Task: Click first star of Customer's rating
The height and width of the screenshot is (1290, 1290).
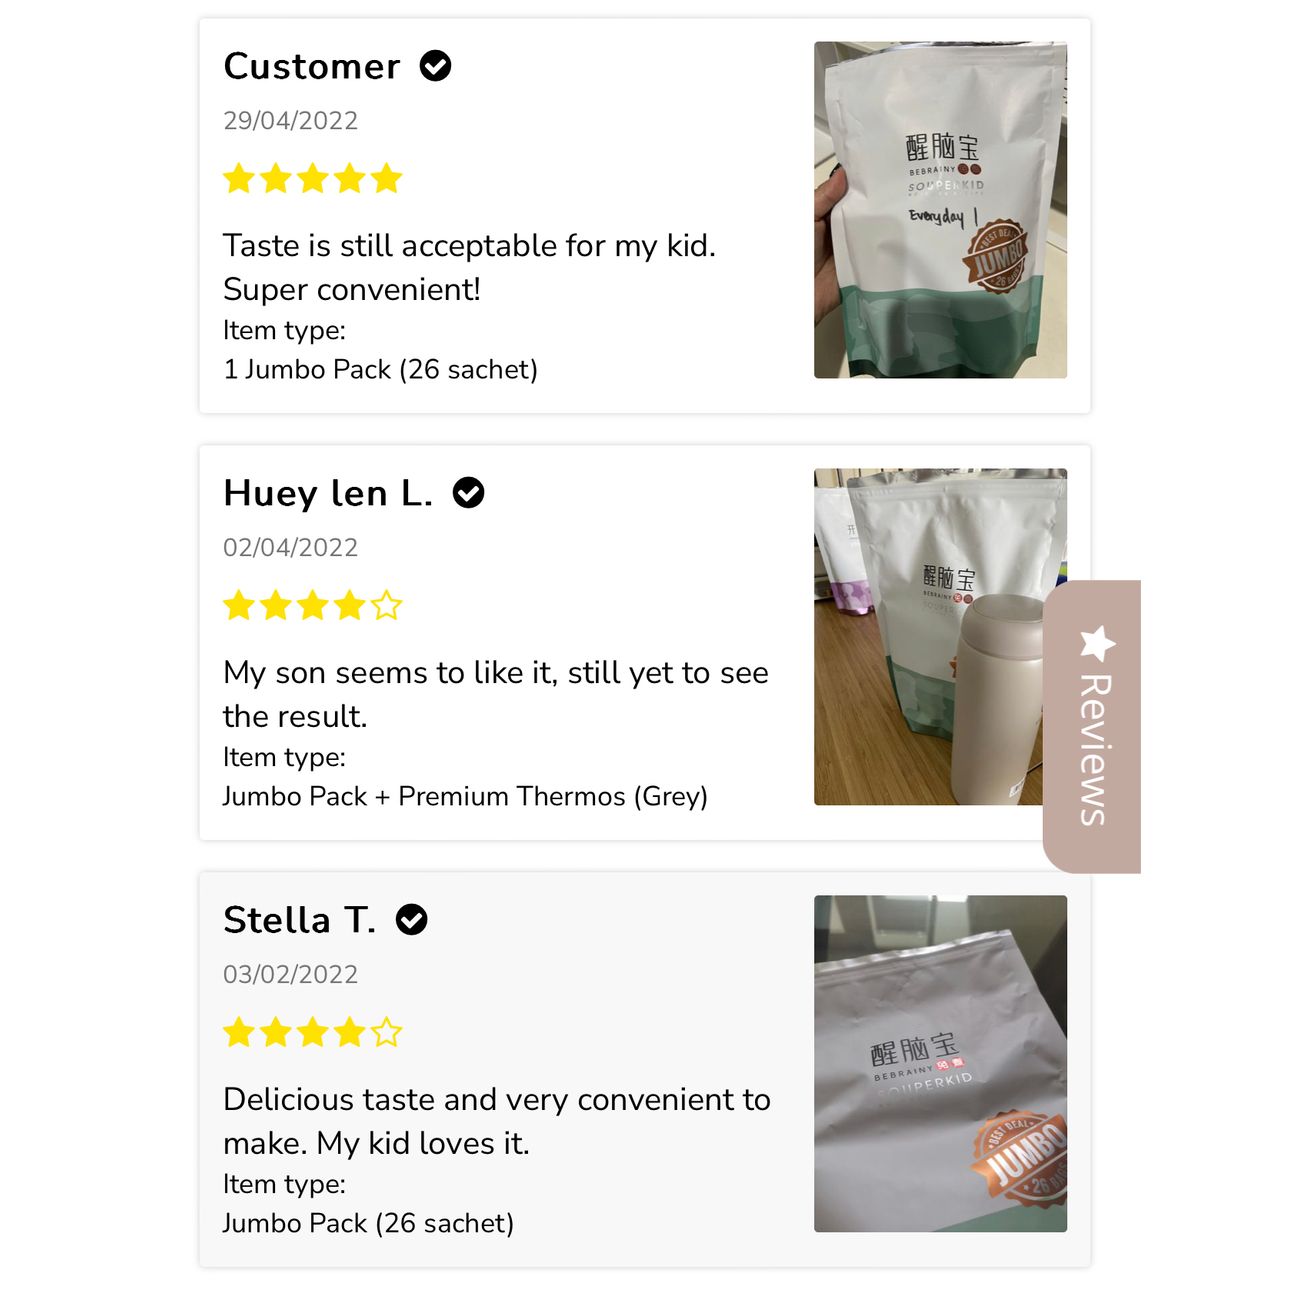Action: coord(239,179)
